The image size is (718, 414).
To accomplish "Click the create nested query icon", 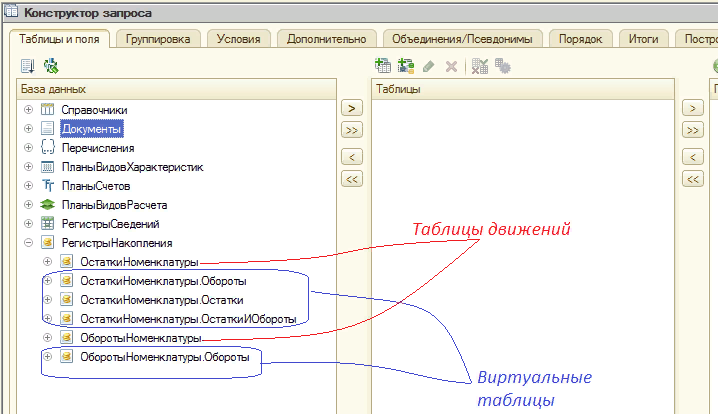I will coord(383,66).
